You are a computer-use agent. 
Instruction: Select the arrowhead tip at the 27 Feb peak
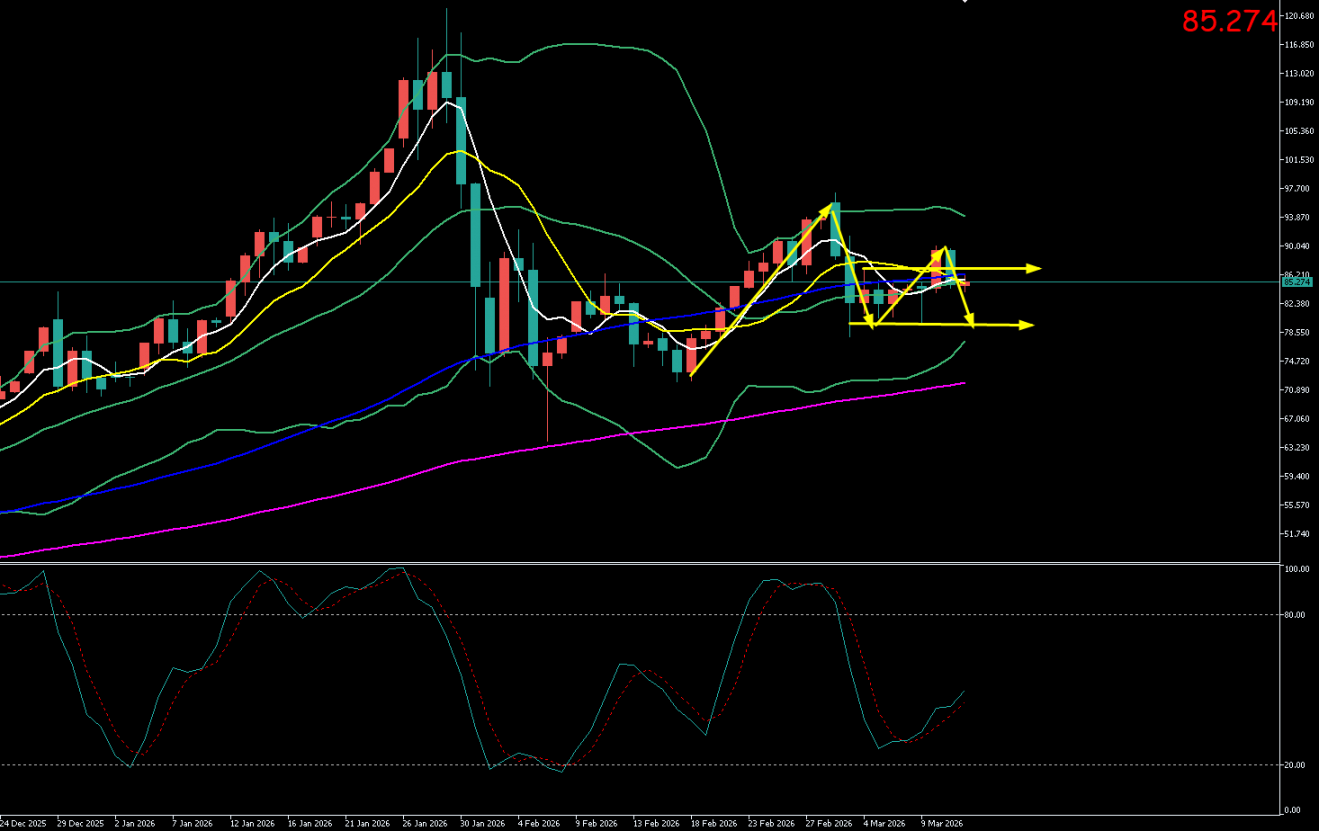click(829, 208)
